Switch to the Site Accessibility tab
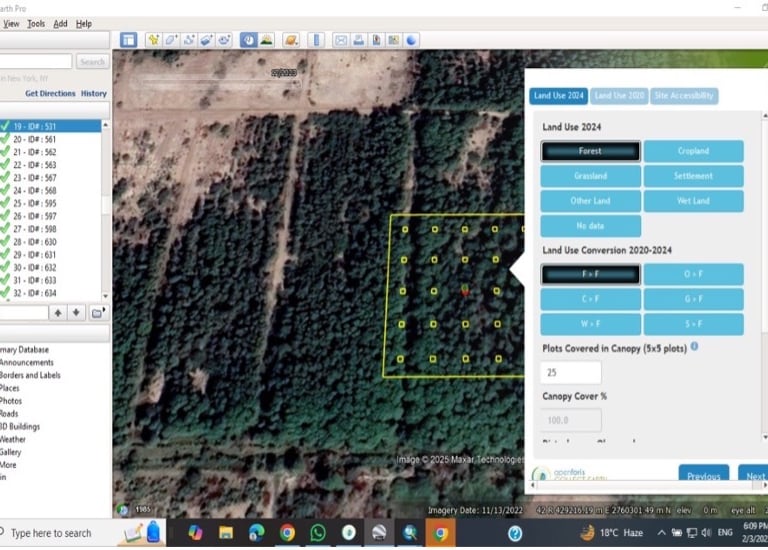The image size is (768, 550). pyautogui.click(x=684, y=96)
